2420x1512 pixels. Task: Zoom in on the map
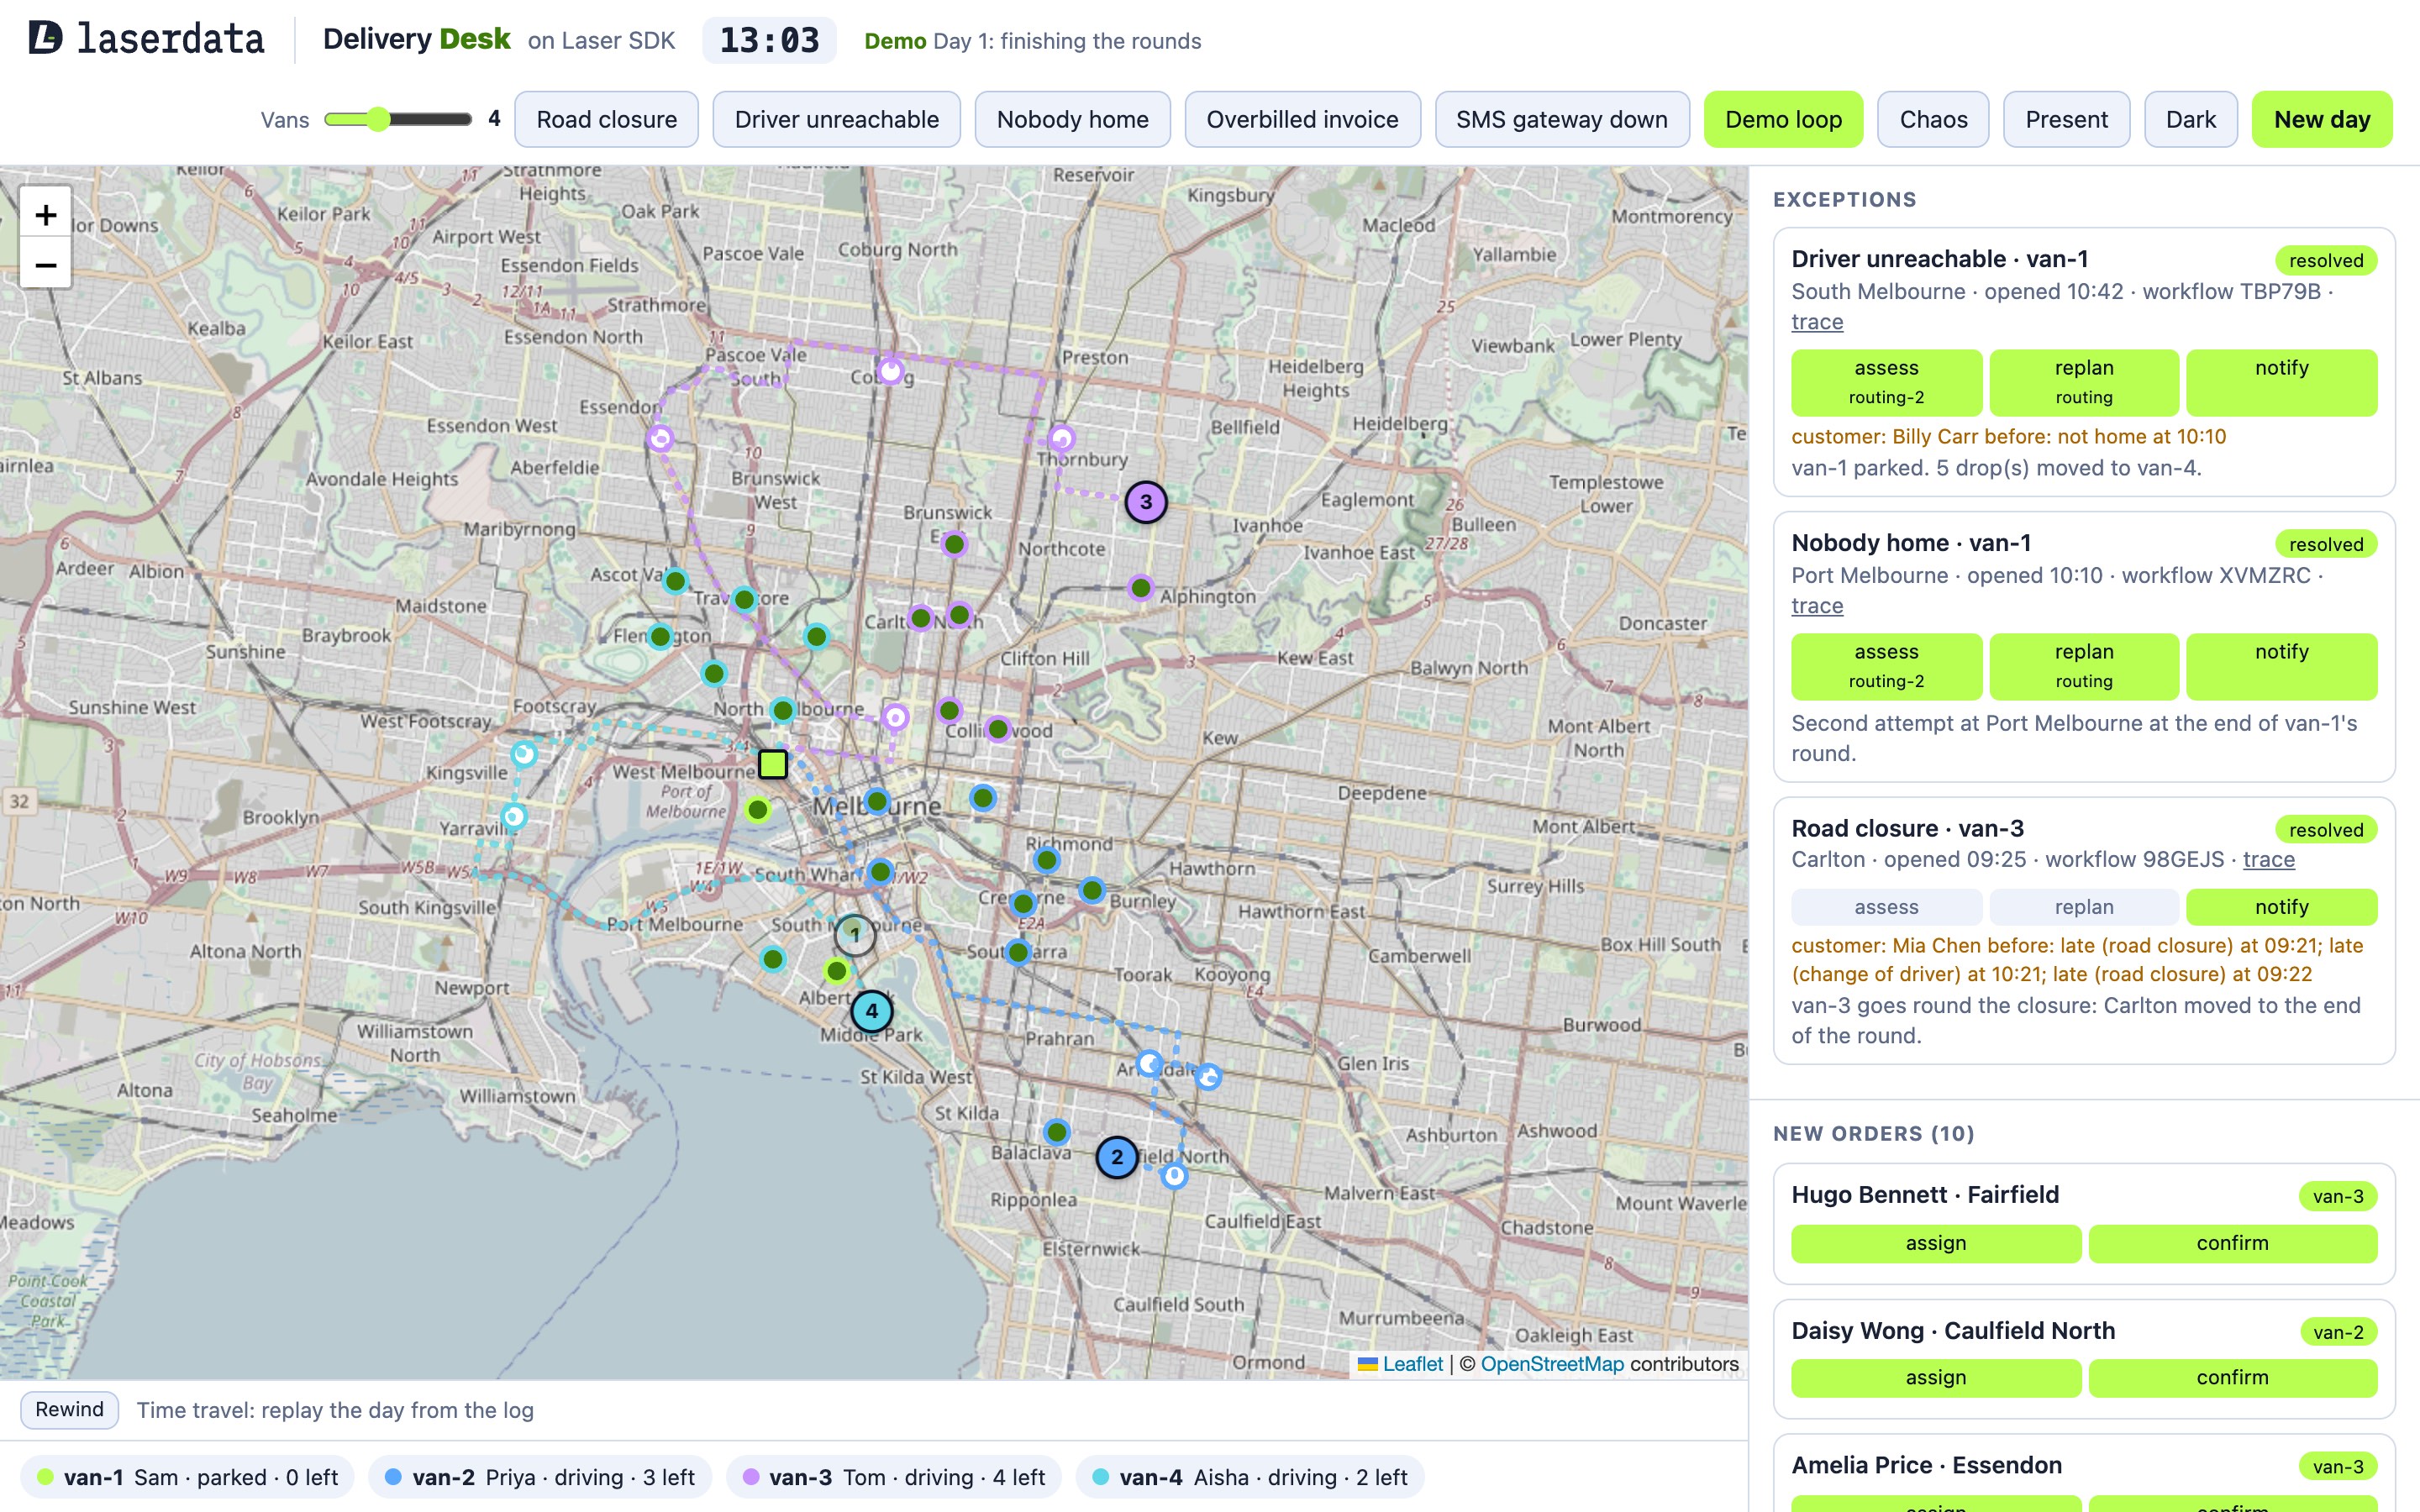click(x=45, y=213)
